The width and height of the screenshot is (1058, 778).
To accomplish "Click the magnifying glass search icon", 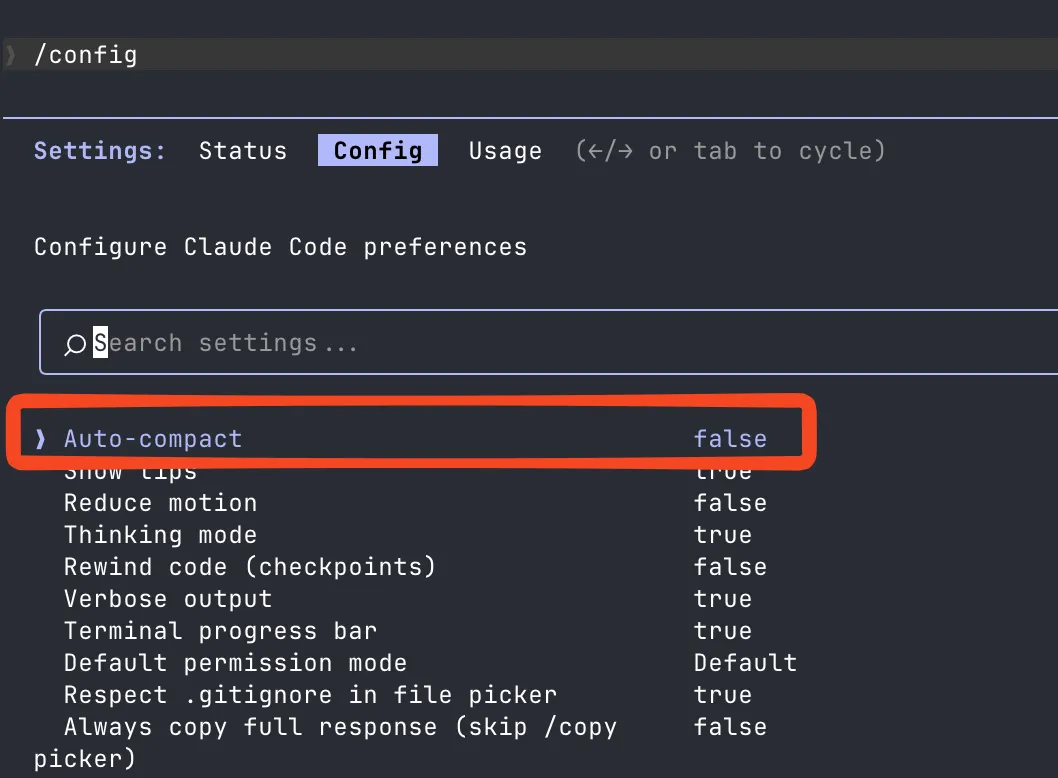I will (75, 343).
